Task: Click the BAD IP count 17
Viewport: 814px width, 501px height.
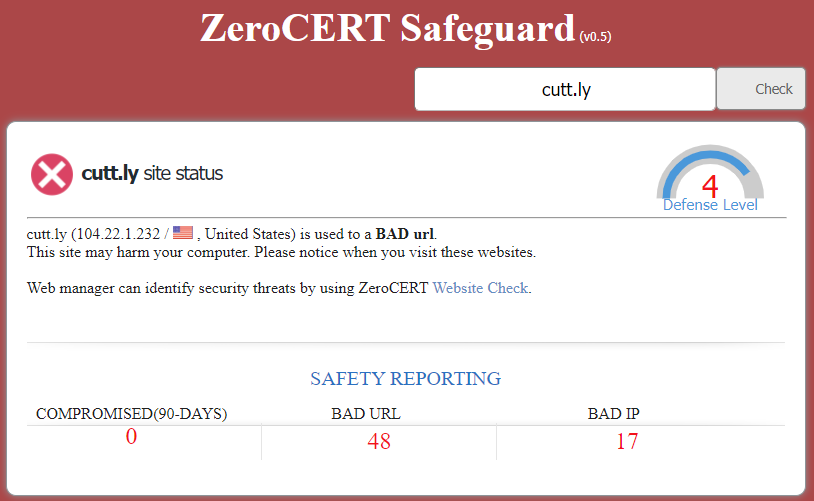Action: (627, 441)
